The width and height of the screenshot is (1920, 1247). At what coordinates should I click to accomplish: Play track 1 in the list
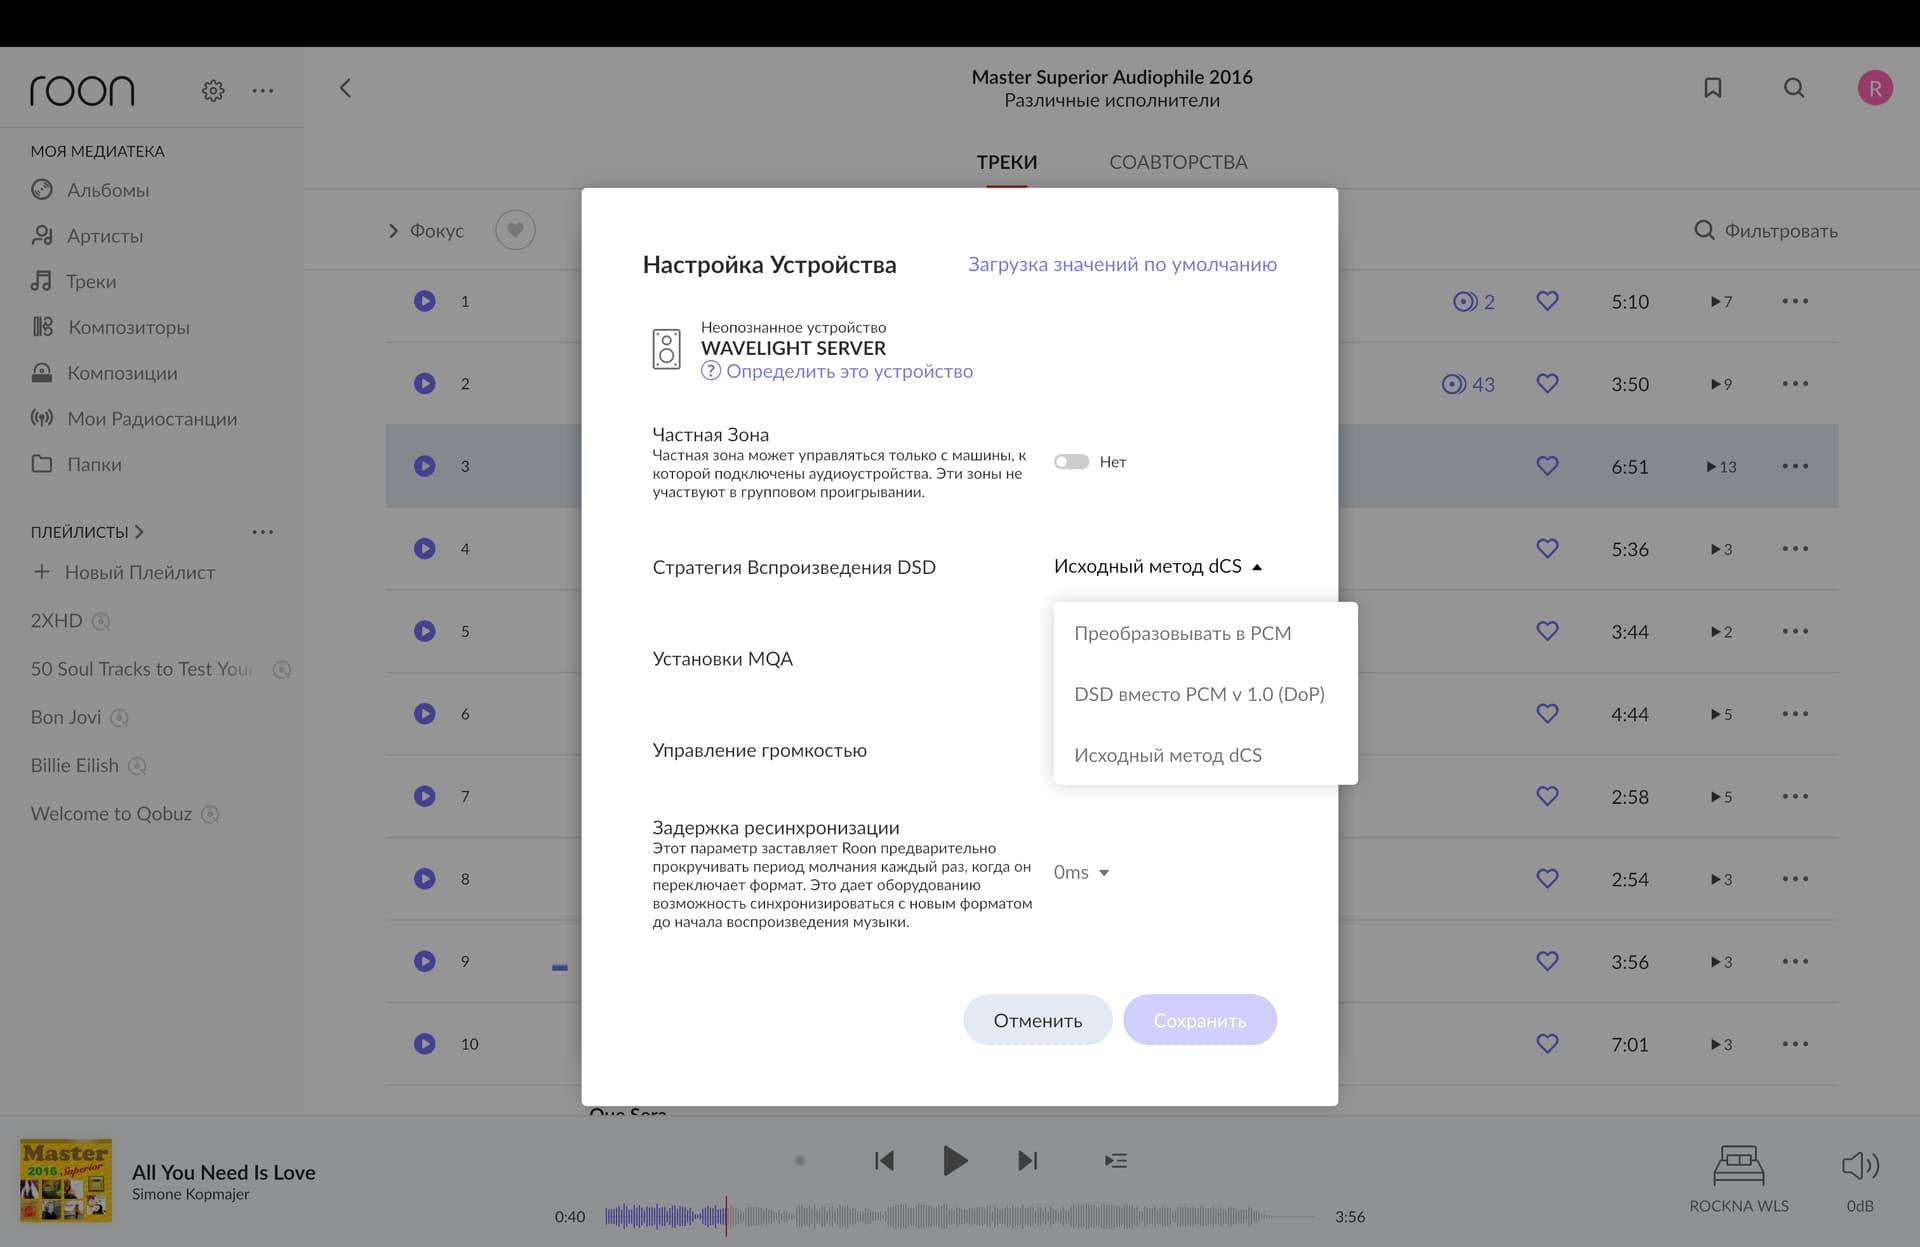pos(425,301)
